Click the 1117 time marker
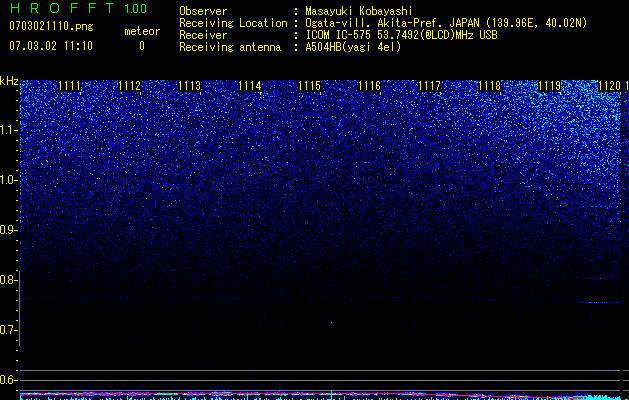The image size is (629, 400). point(429,86)
